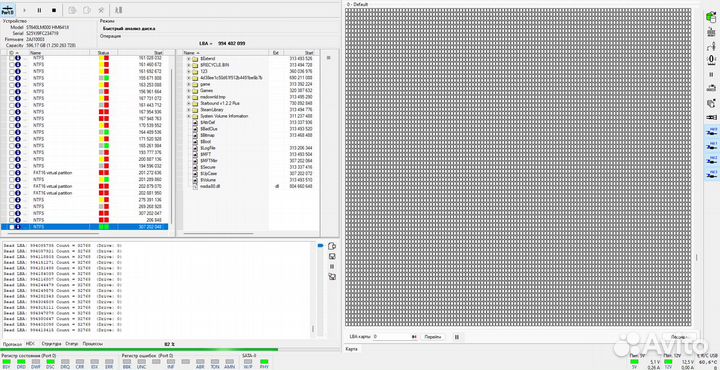Image resolution: width=720 pixels, height=370 pixels.
Task: Select the $LogFile entry
Action: point(208,148)
